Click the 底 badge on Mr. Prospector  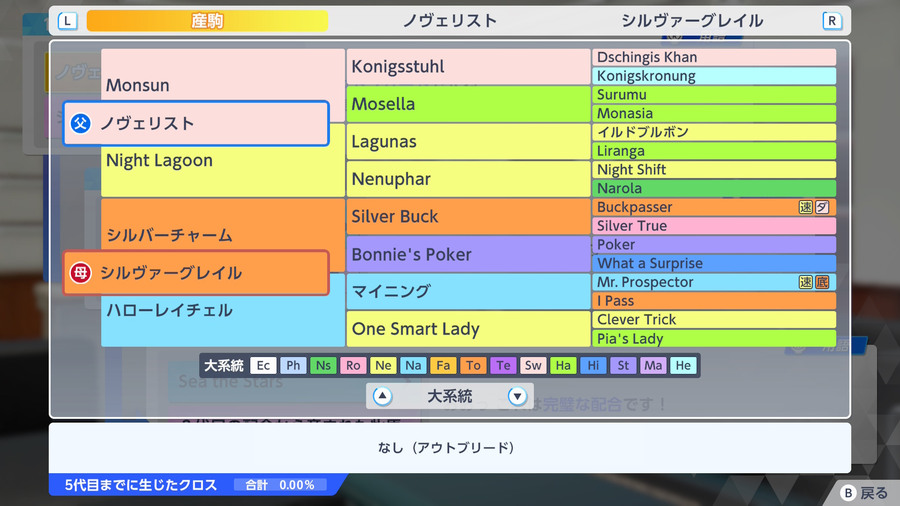coord(822,282)
